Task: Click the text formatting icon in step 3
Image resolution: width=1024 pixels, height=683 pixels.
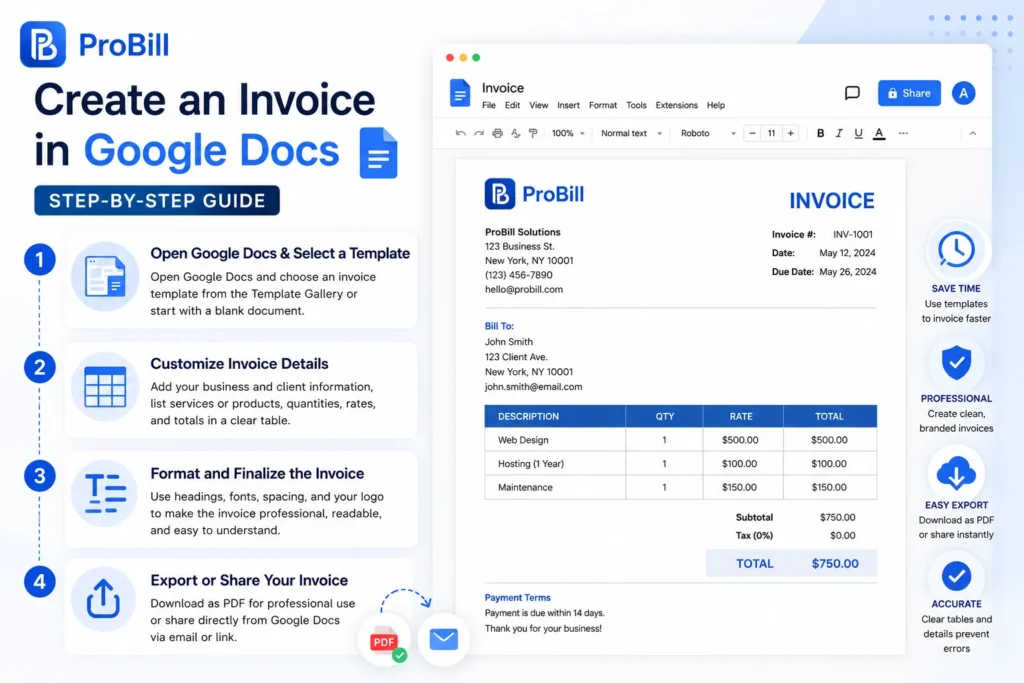Action: [104, 493]
